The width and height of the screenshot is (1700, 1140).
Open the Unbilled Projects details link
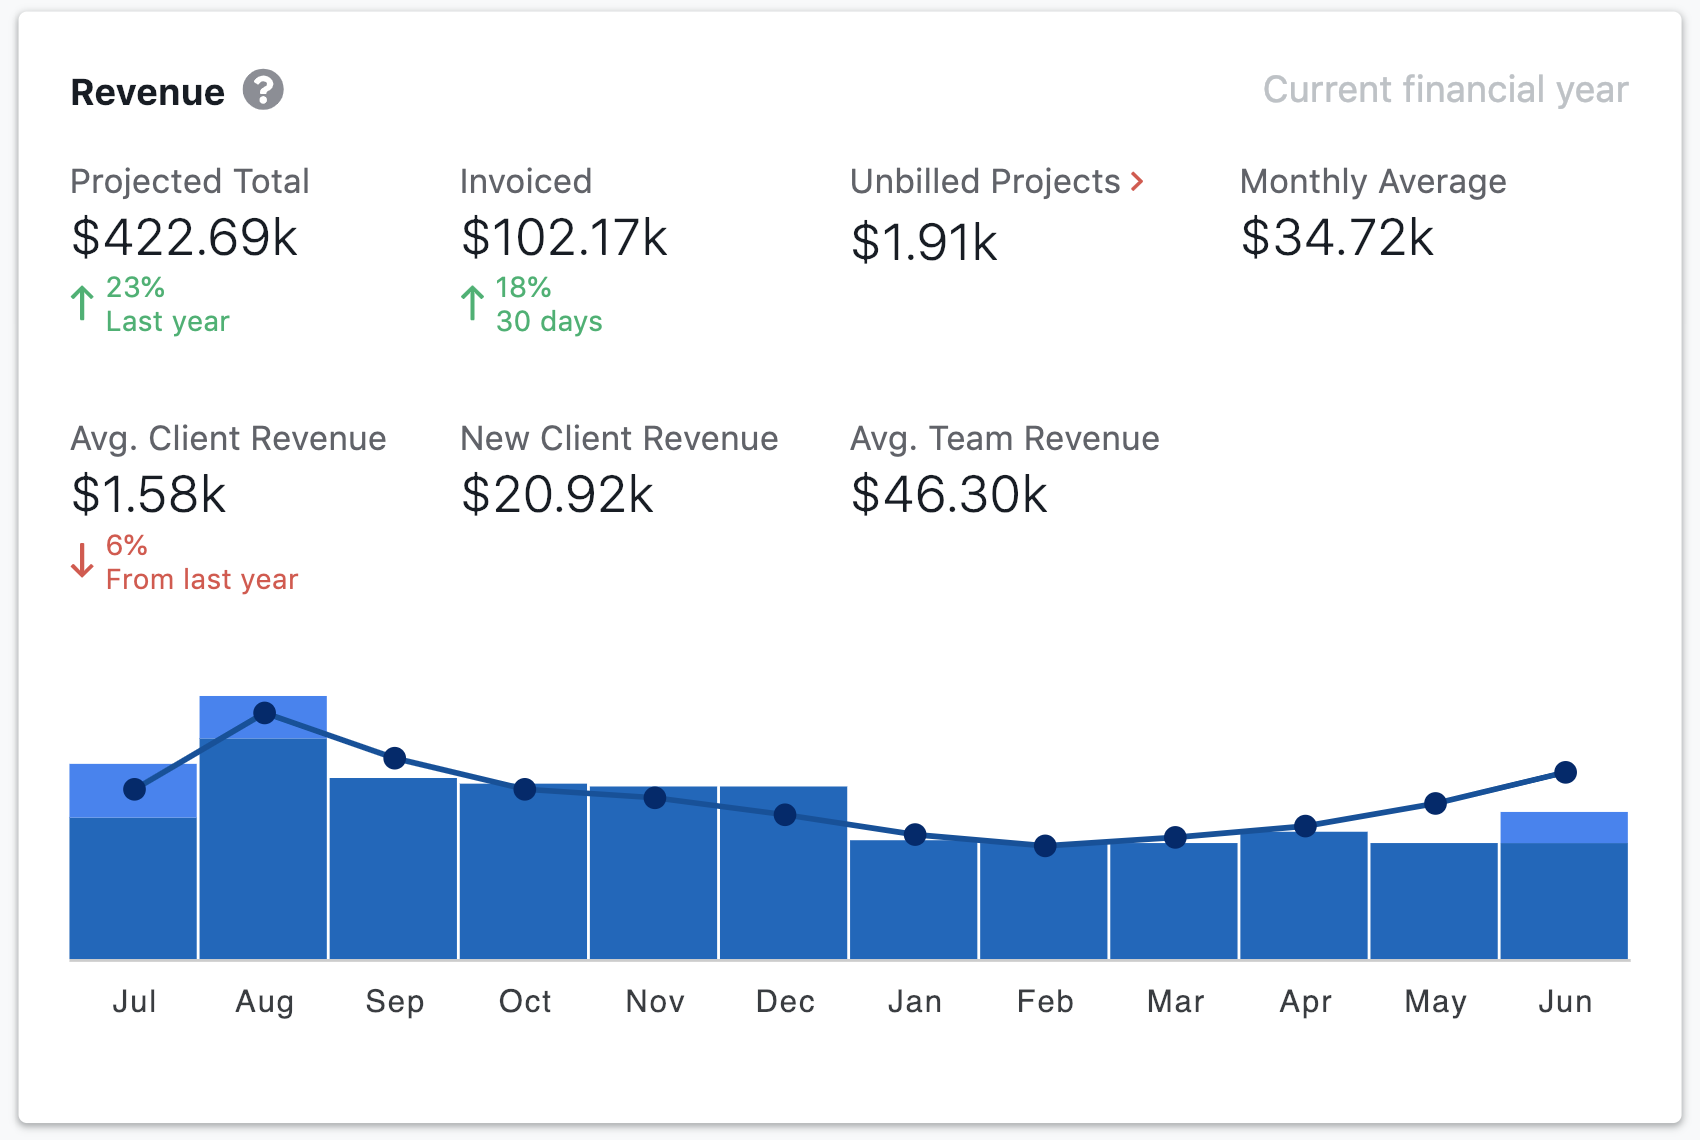985,182
